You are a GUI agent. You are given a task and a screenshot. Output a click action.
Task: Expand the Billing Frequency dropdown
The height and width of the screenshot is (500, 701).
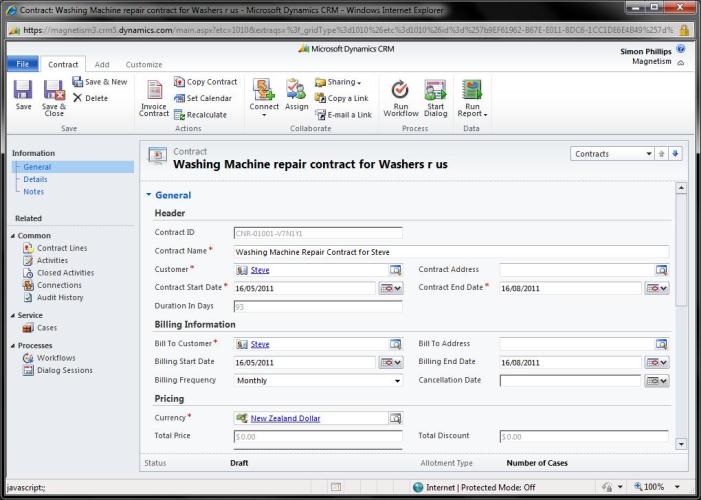point(397,381)
